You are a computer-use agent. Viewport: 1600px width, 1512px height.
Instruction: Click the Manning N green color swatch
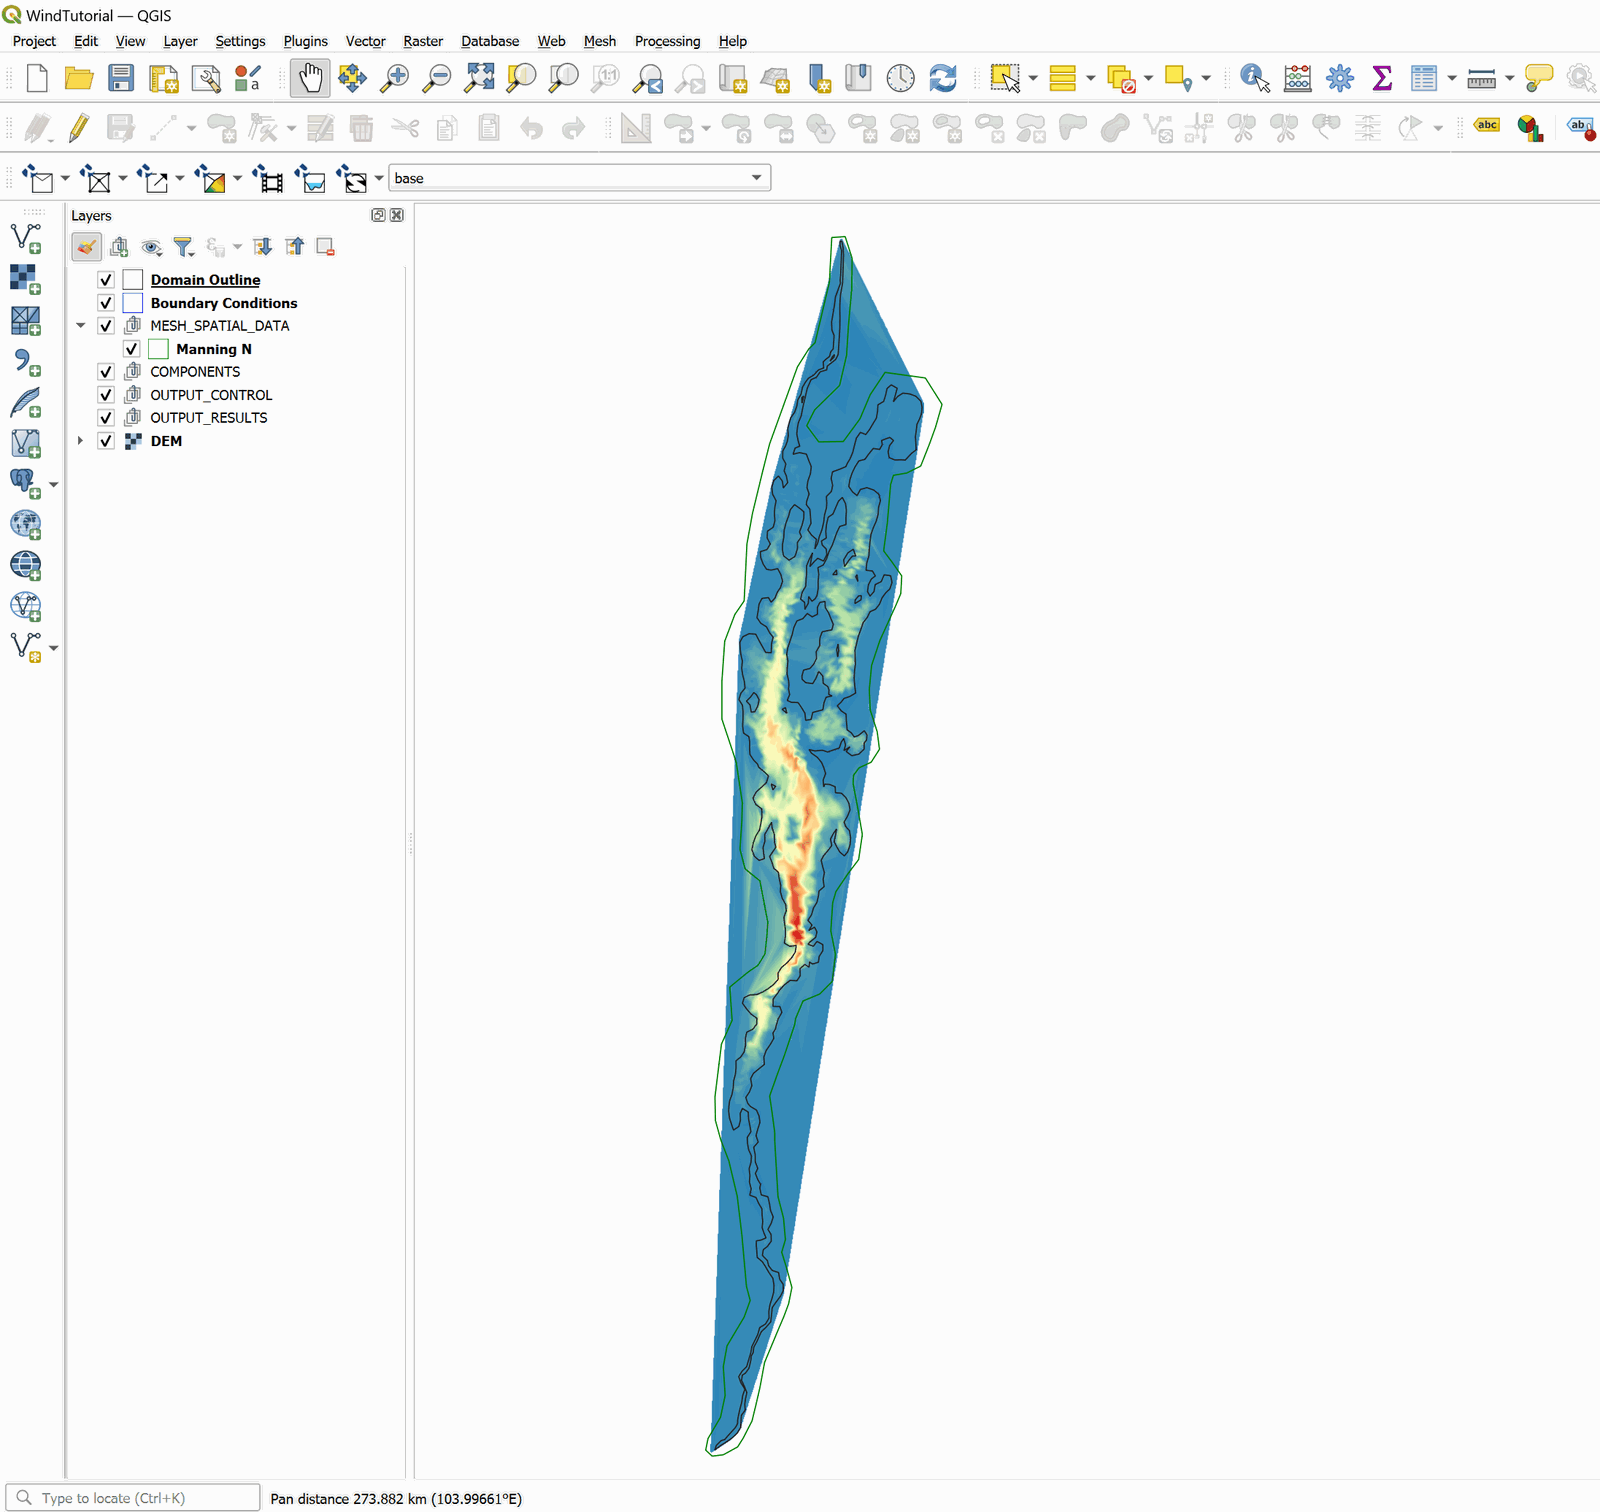(158, 349)
